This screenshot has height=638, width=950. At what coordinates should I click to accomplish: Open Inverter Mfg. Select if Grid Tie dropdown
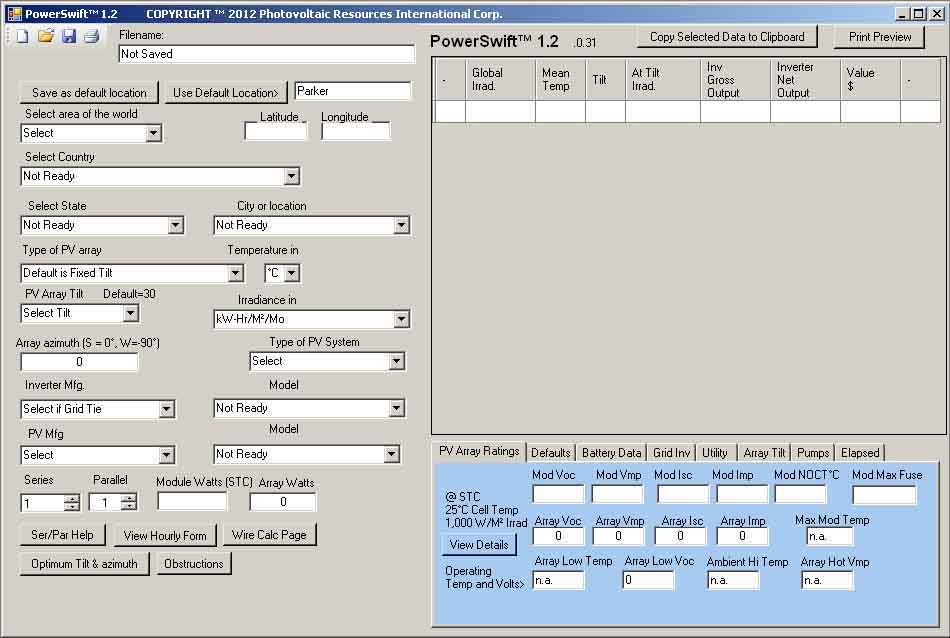click(167, 409)
